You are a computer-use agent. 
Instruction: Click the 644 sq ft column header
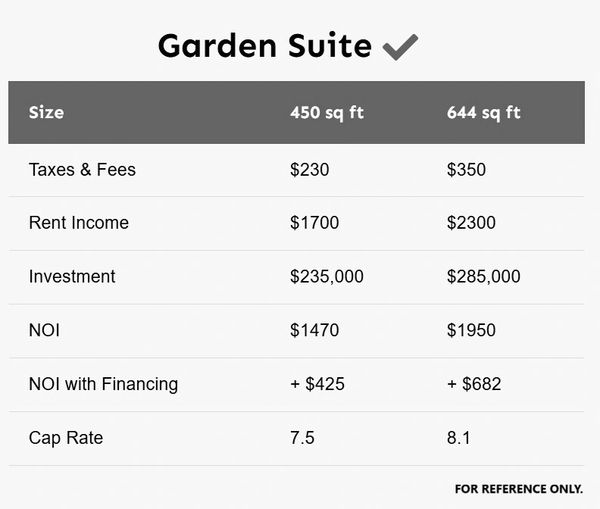click(x=484, y=112)
